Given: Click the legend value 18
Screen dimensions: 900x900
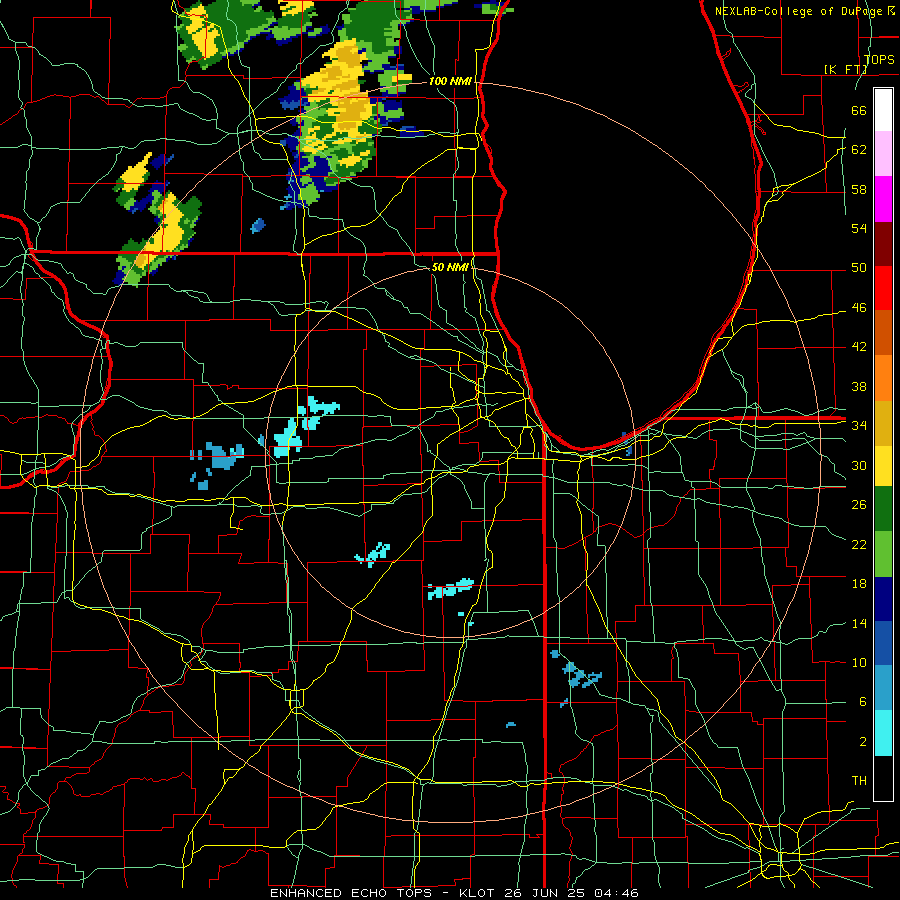Looking at the screenshot, I should pyautogui.click(x=859, y=583).
